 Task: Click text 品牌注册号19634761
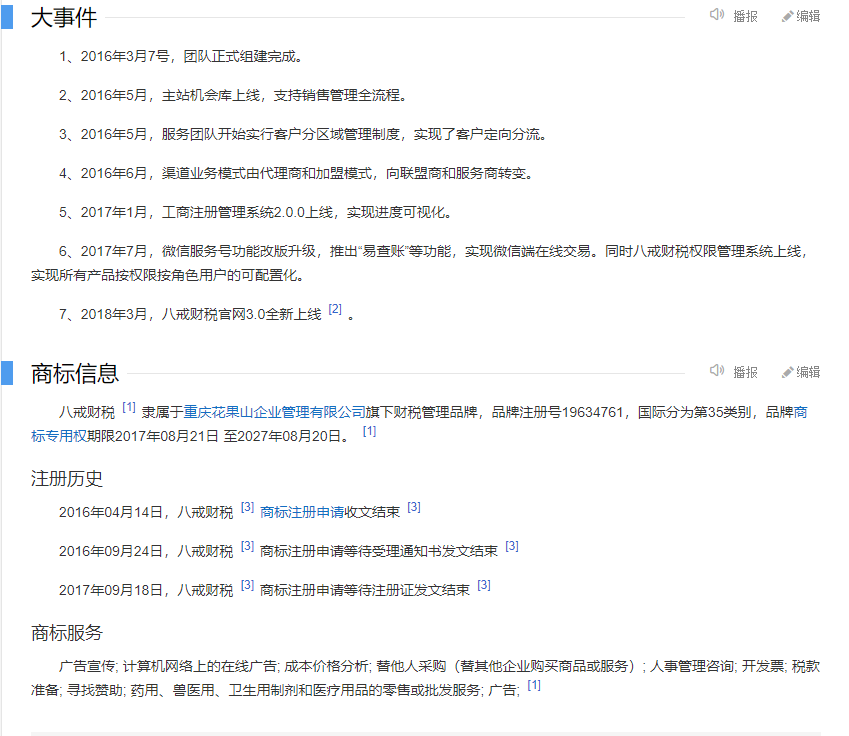[558, 413]
